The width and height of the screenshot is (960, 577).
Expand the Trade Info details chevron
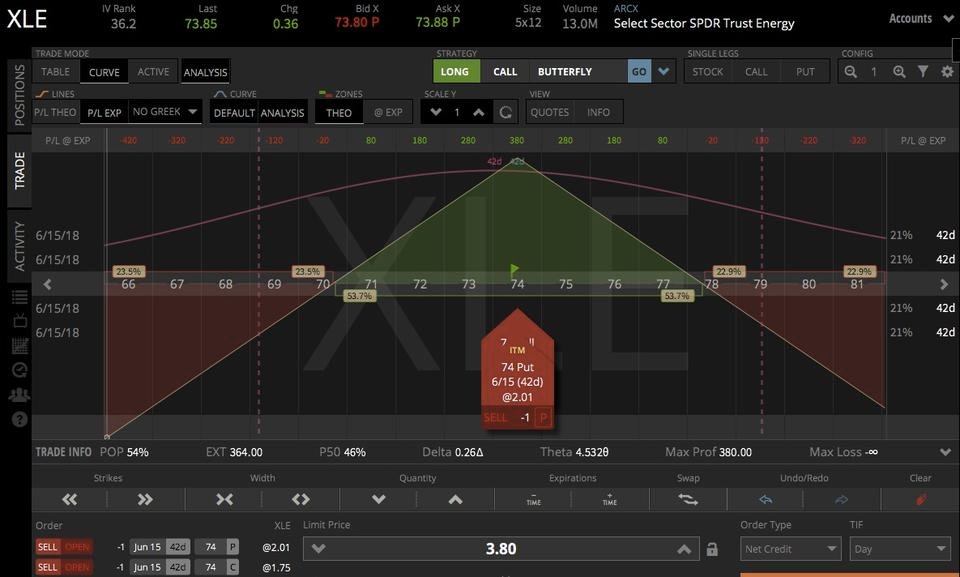tap(945, 452)
